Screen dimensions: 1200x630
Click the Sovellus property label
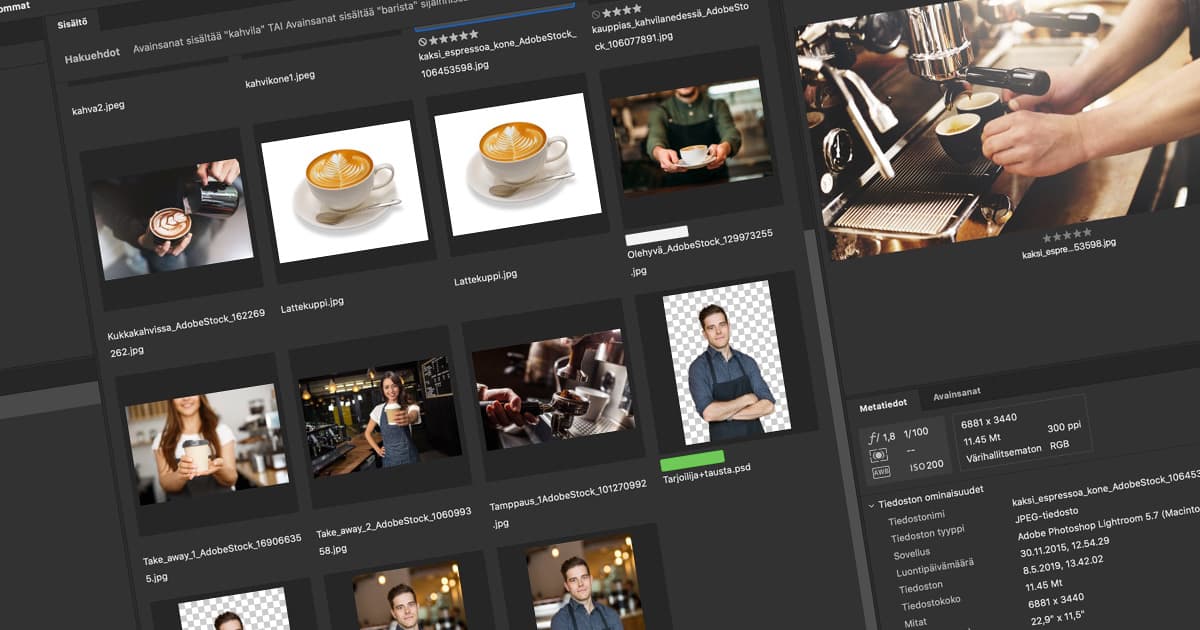click(x=912, y=552)
